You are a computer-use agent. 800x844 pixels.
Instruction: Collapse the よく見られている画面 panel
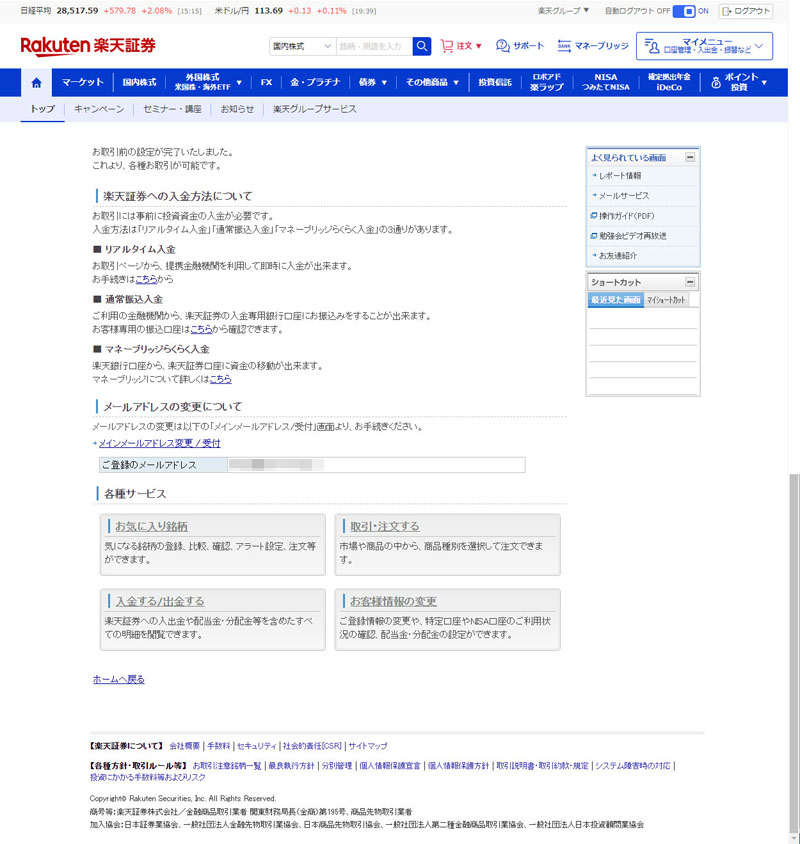coord(690,158)
